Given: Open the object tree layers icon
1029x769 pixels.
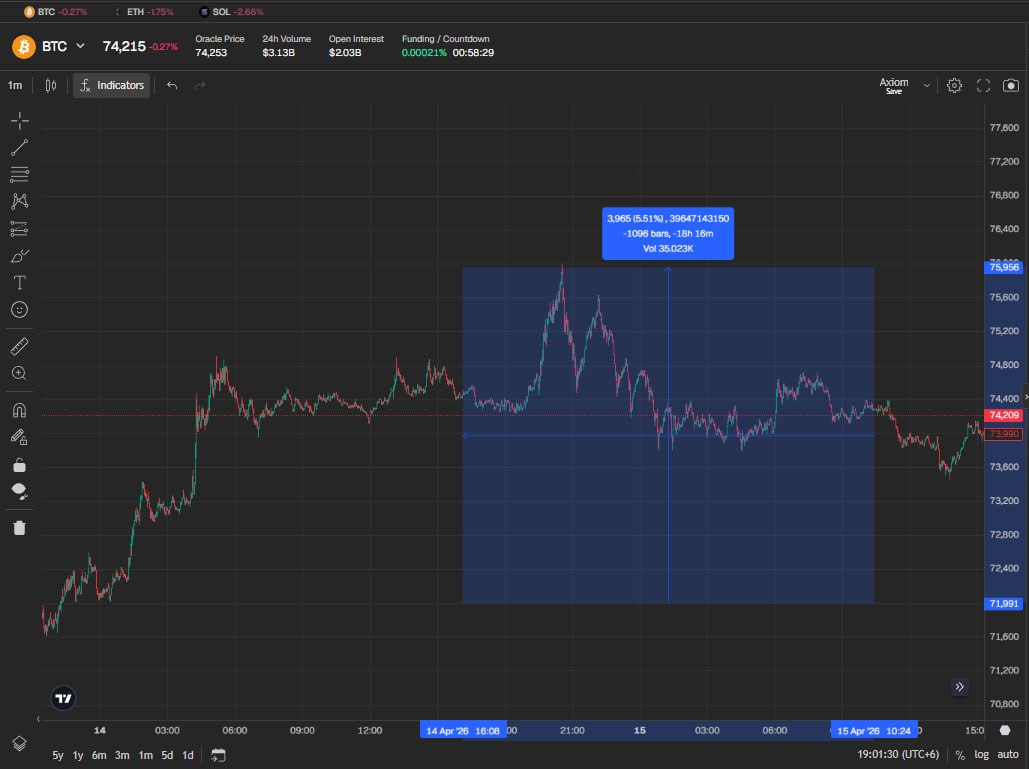Looking at the screenshot, I should (19, 743).
